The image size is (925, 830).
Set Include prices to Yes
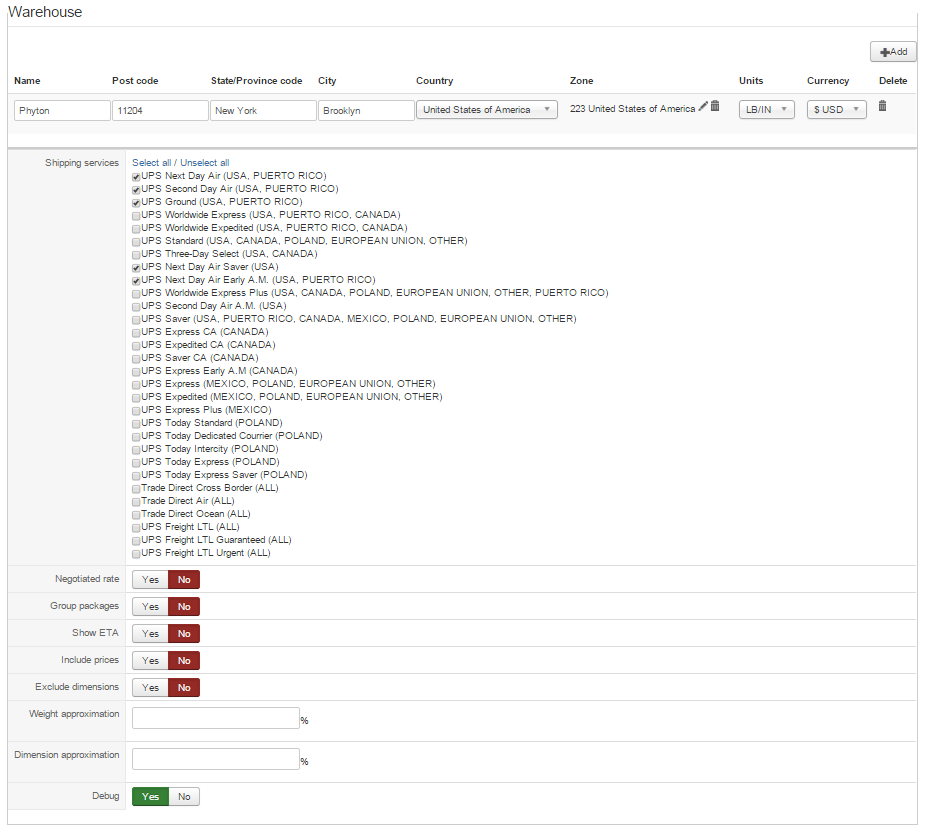(x=150, y=661)
